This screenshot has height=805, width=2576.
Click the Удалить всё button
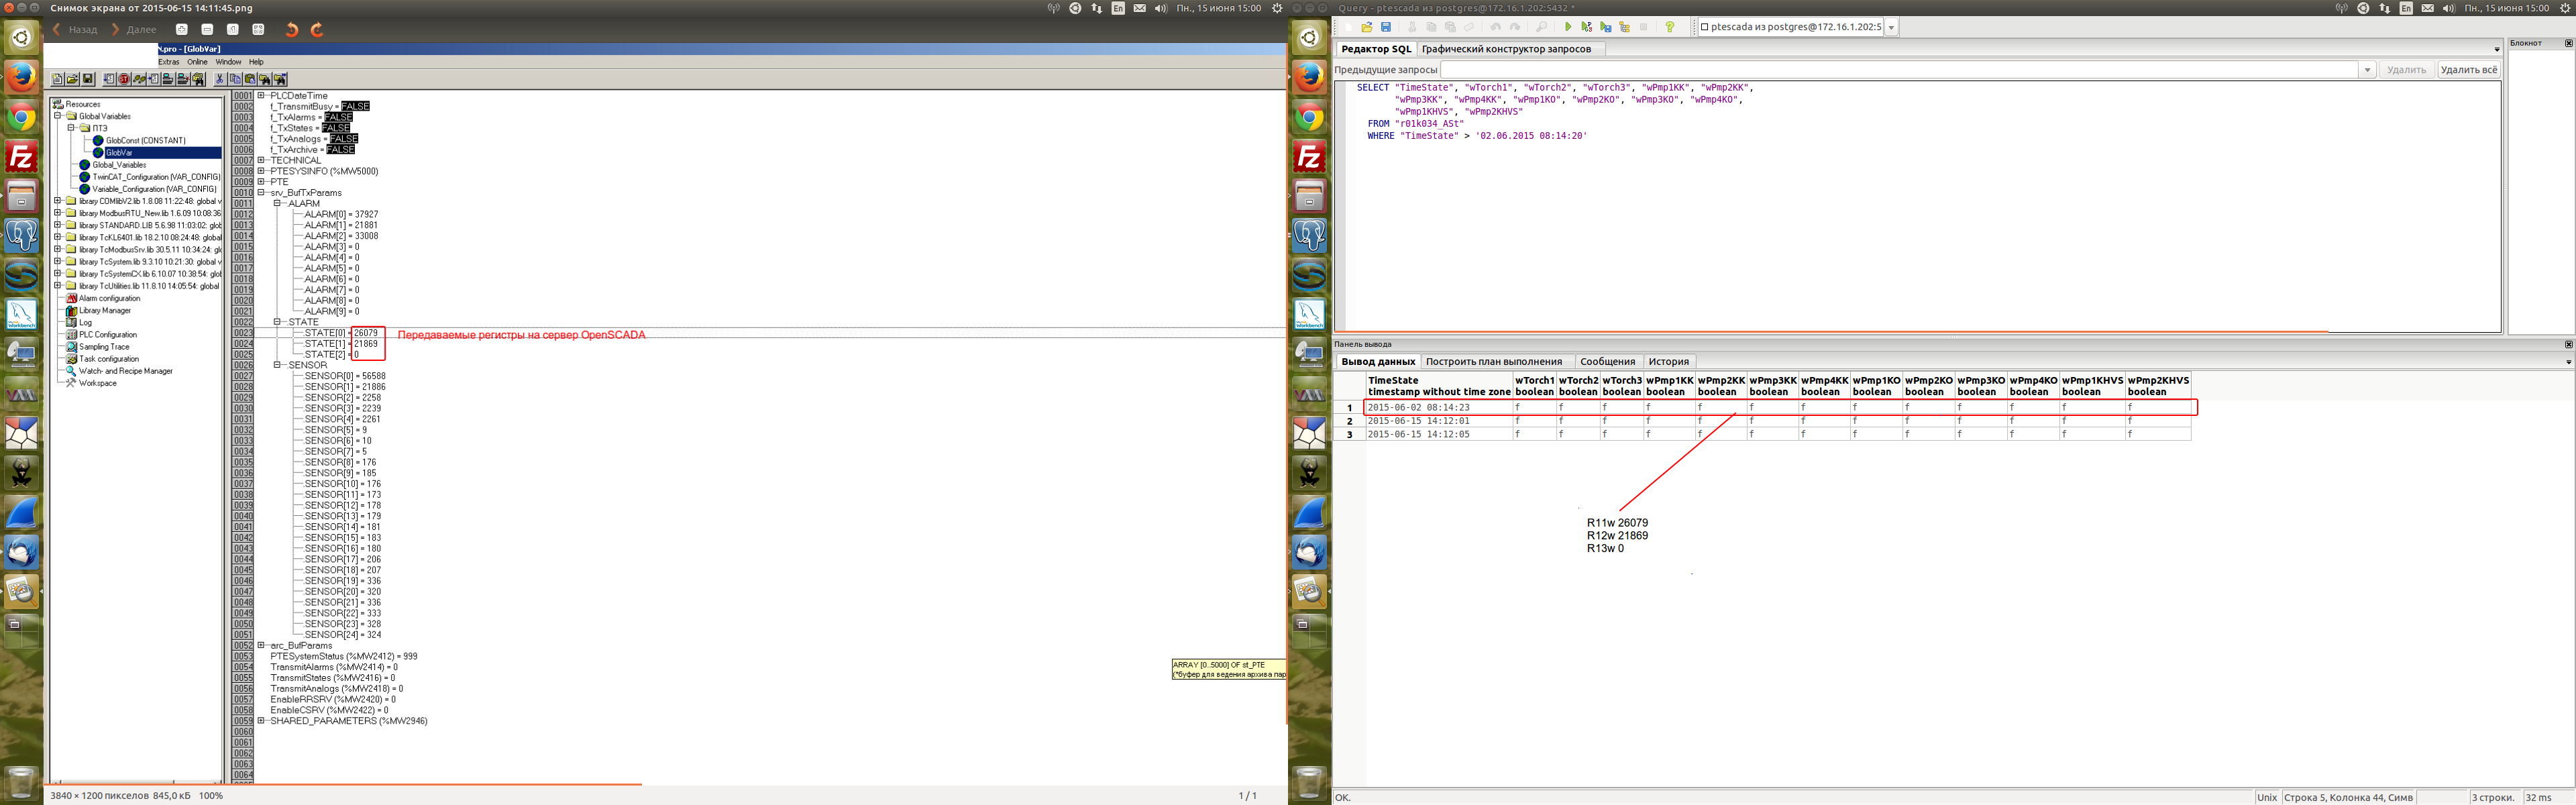tap(2468, 70)
